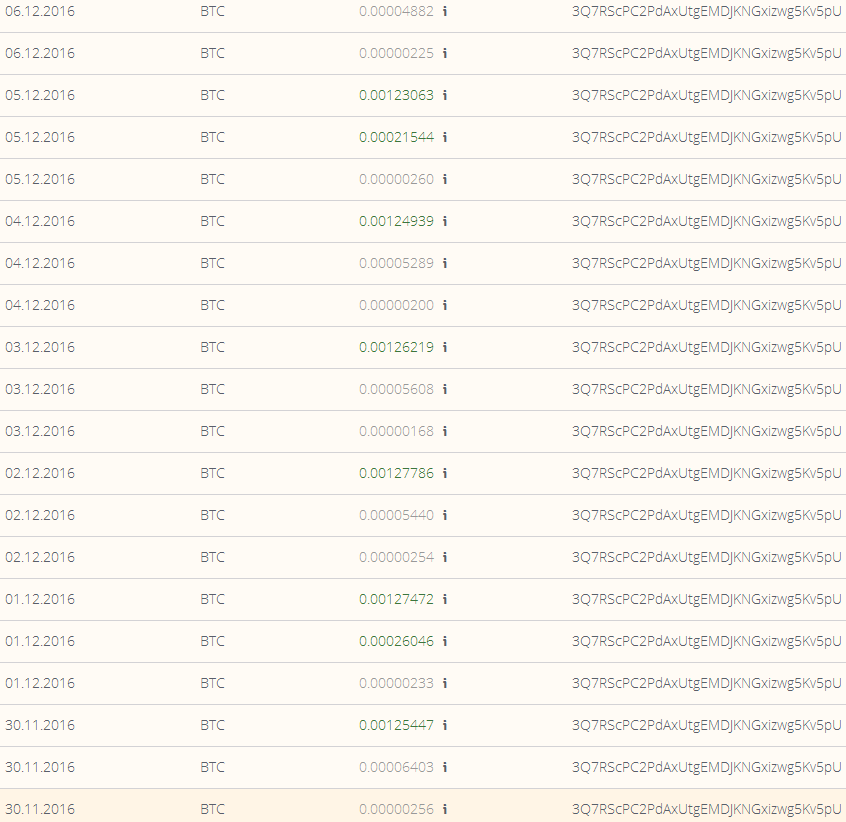Click wallet address in 0.00123063 row

coord(706,96)
